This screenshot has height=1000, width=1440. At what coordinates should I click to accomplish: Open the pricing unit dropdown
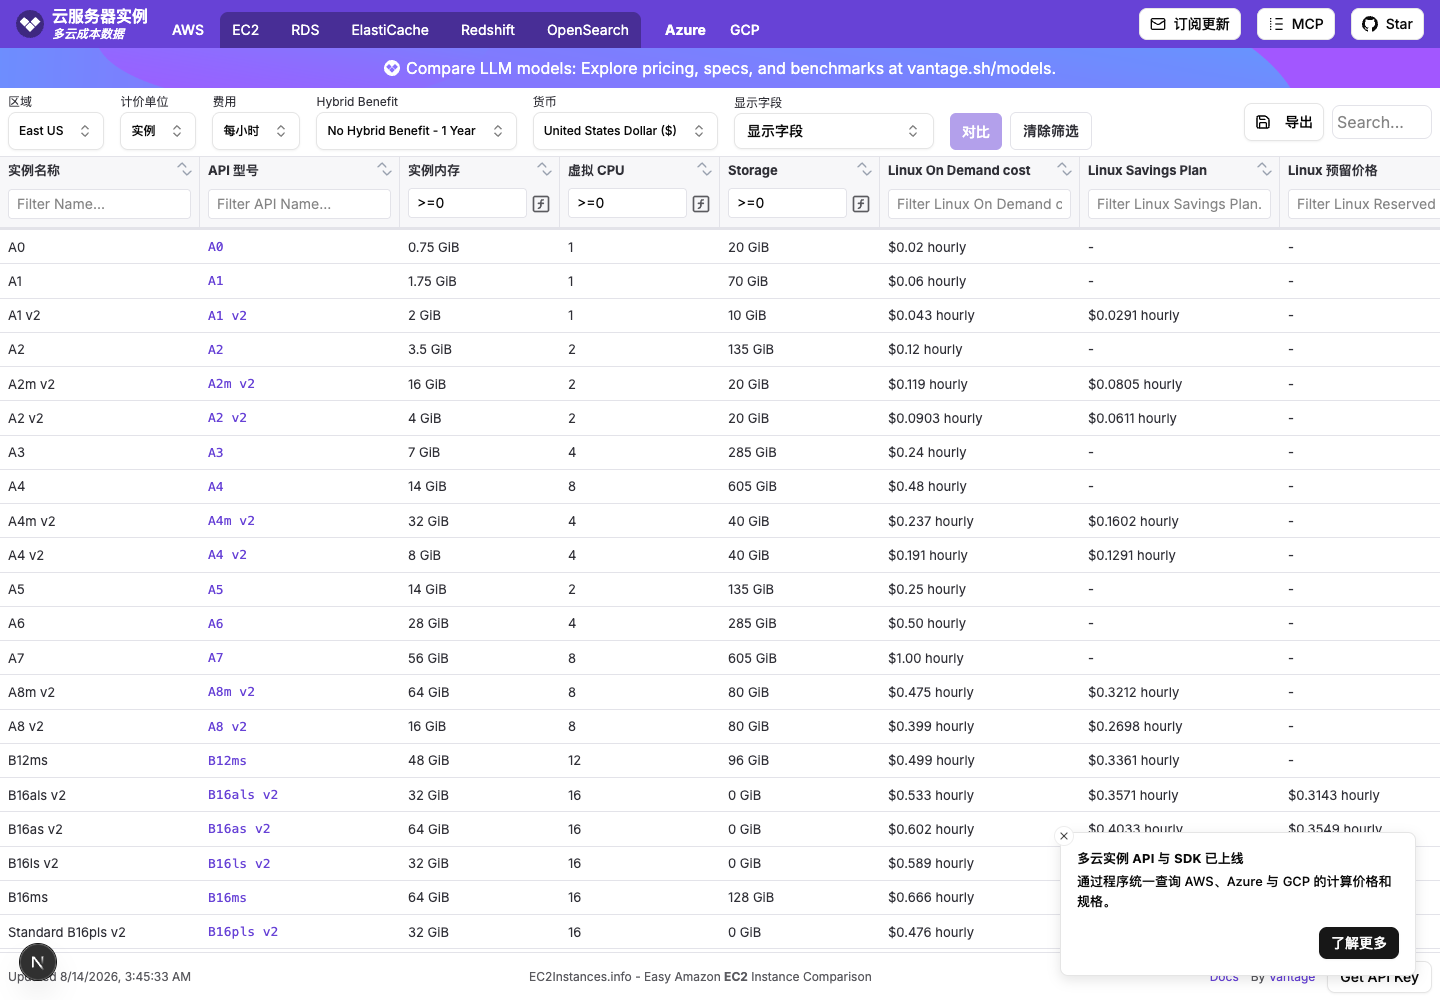point(158,131)
